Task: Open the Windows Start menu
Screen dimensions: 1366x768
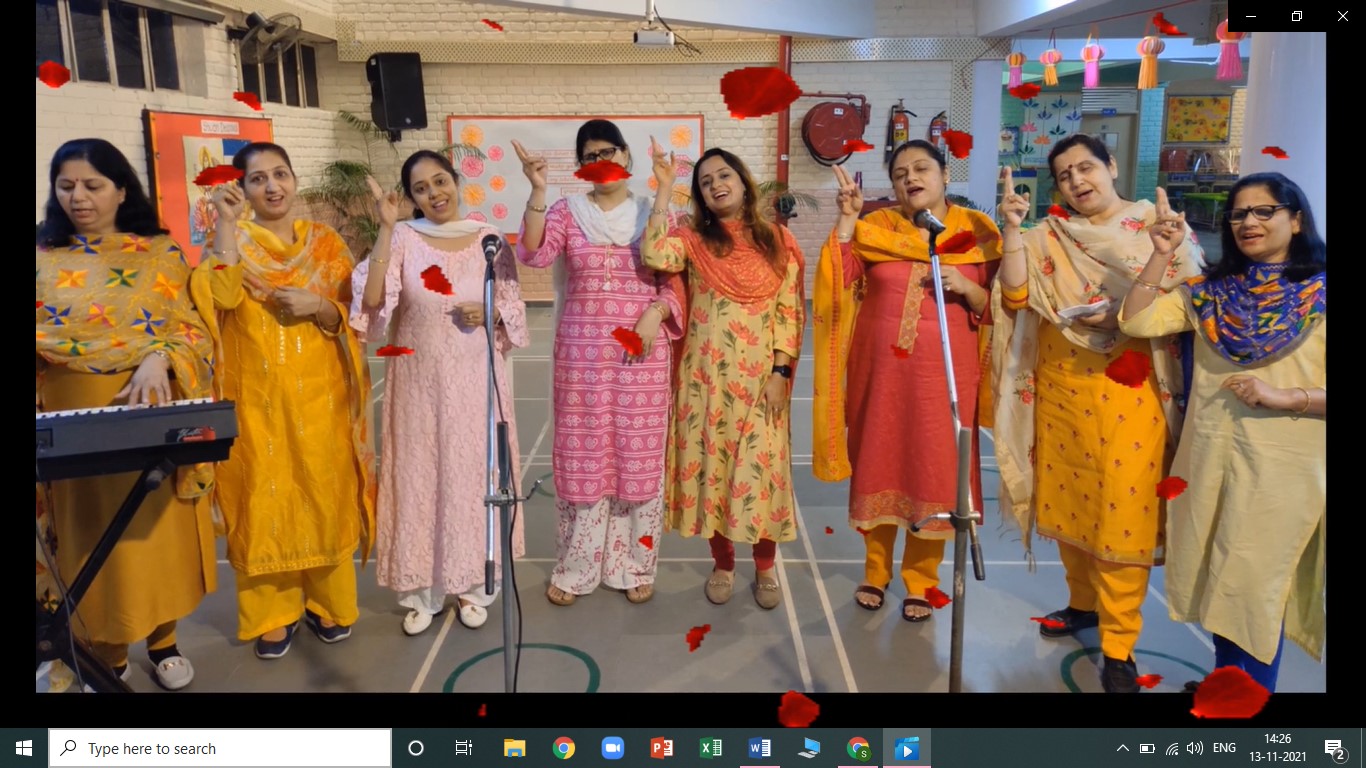Action: pos(24,748)
